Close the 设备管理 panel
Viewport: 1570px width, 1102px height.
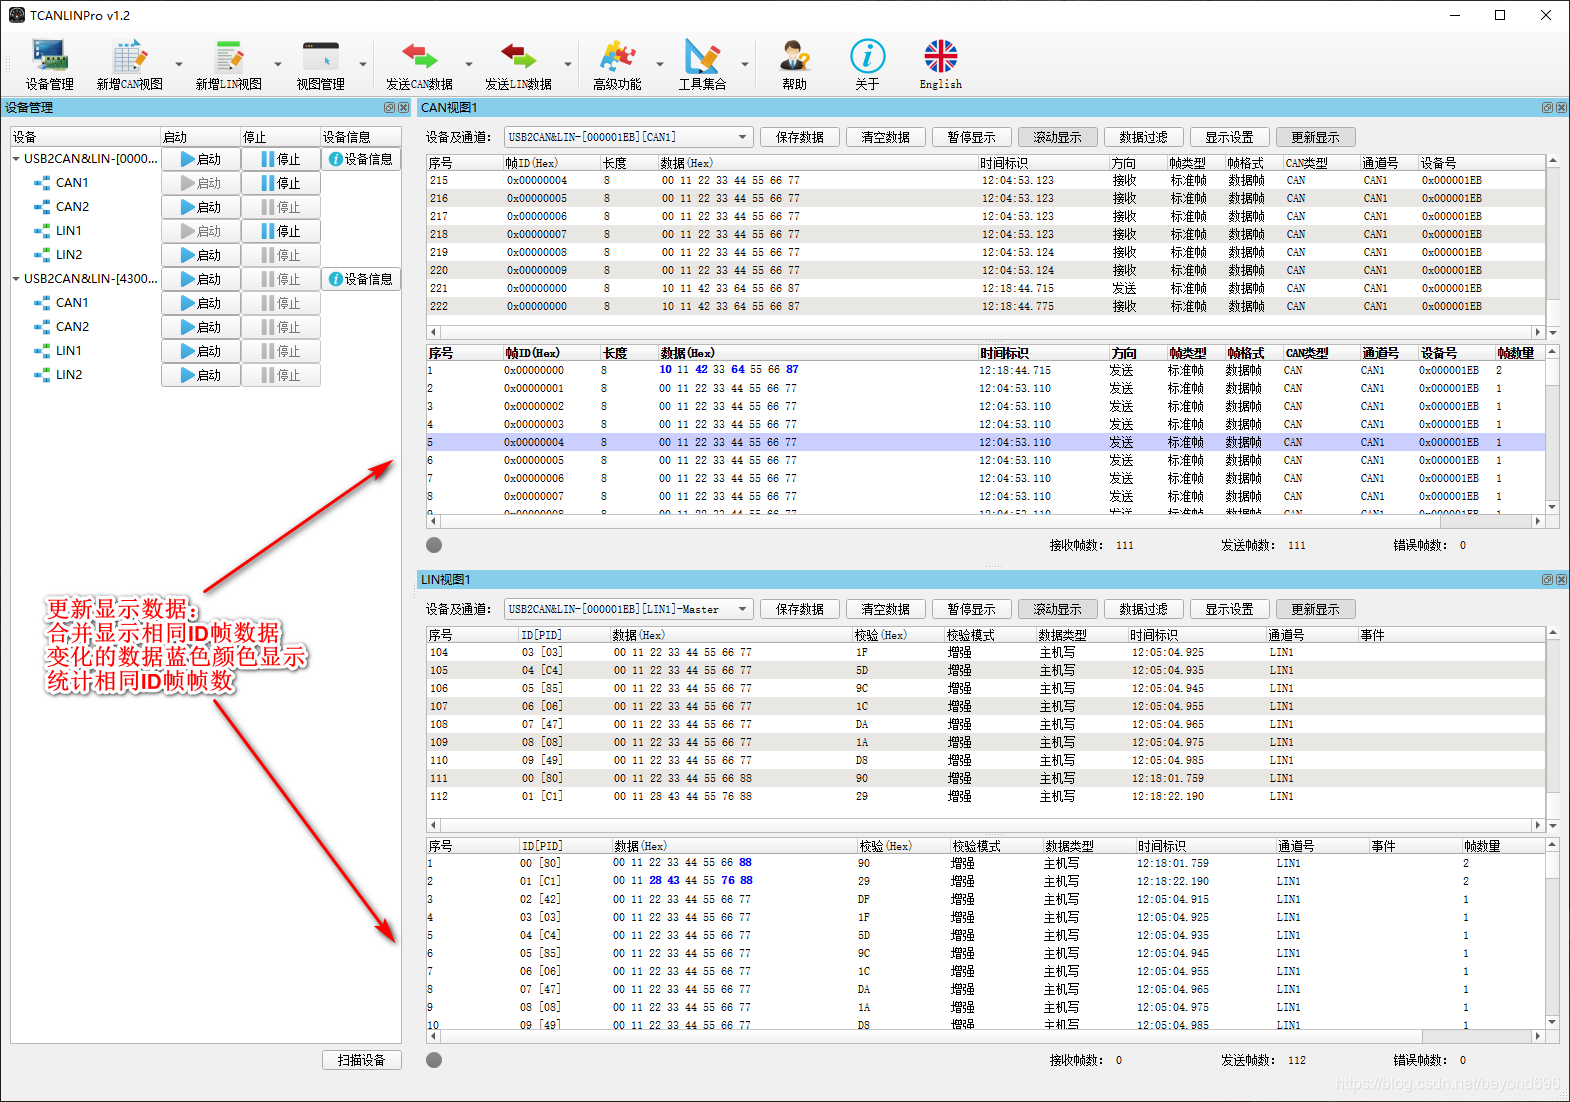click(403, 107)
